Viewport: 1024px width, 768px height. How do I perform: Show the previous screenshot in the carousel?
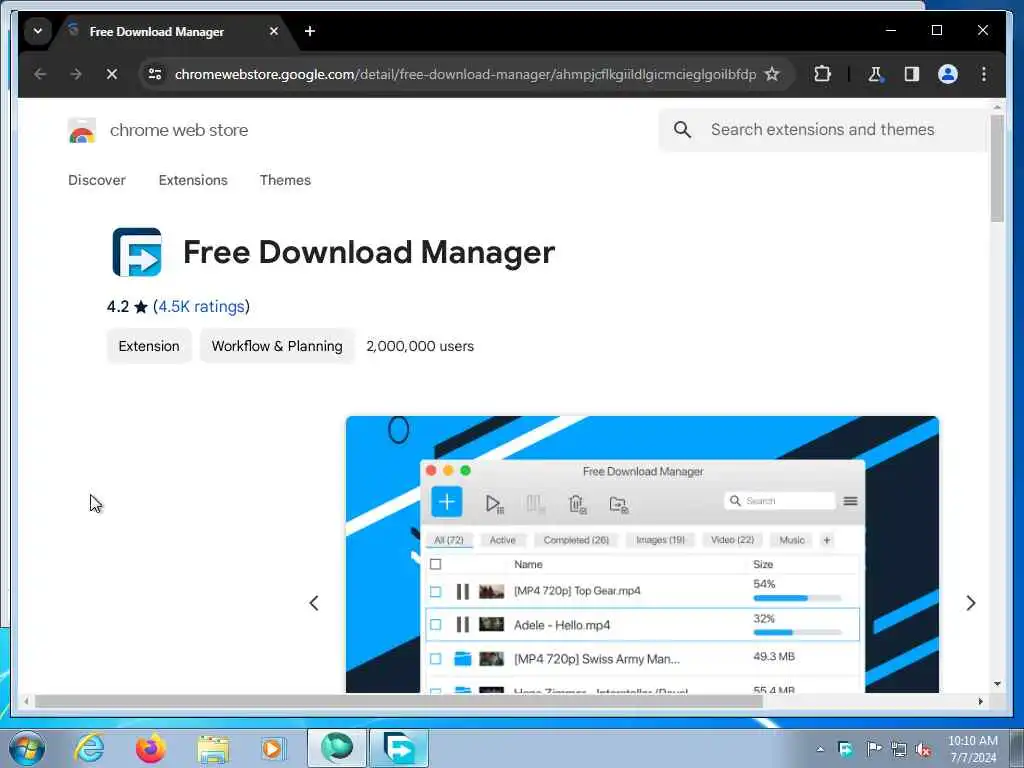click(314, 603)
